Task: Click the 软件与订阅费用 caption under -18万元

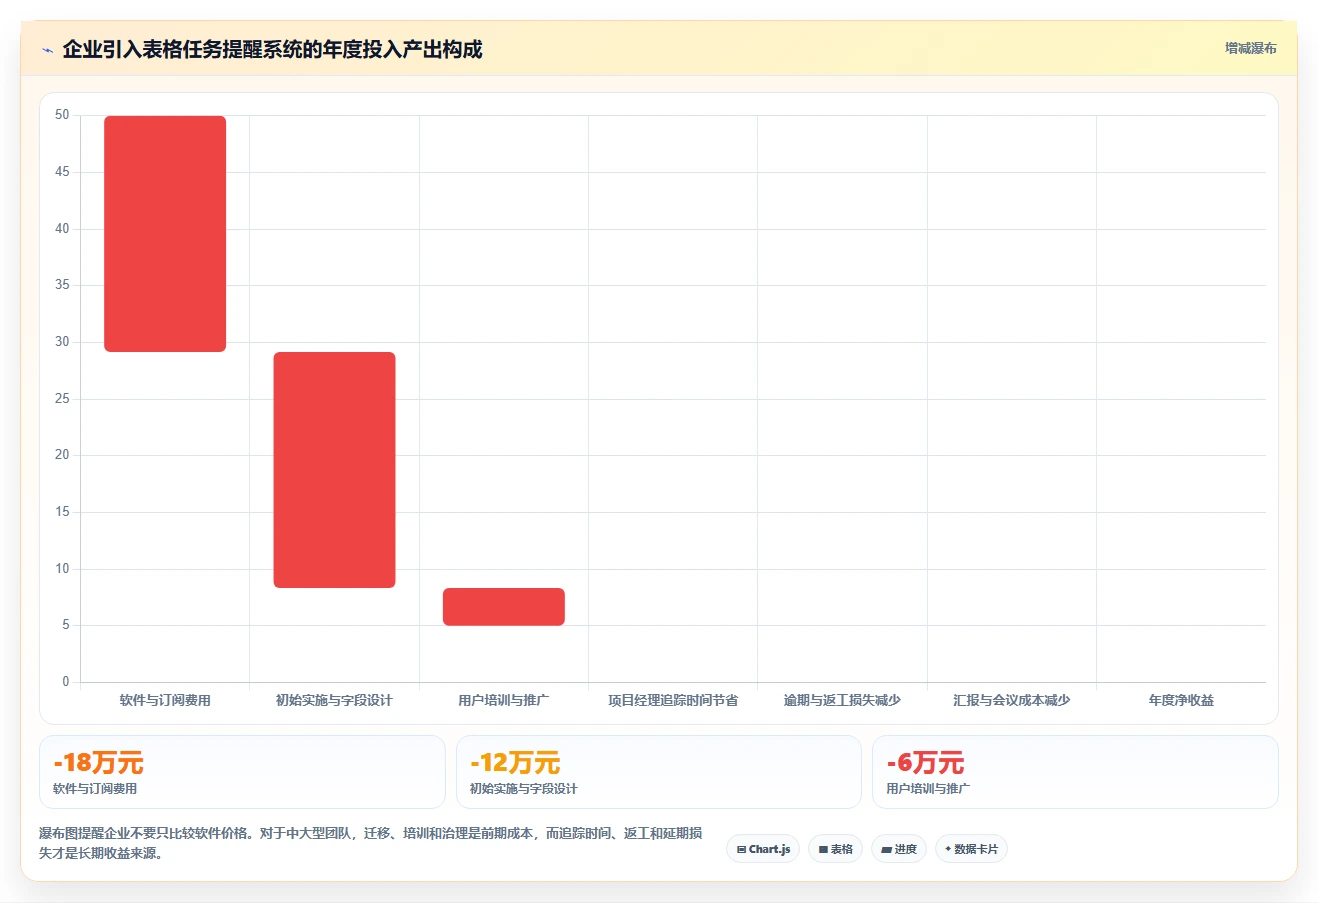Action: pyautogui.click(x=95, y=789)
